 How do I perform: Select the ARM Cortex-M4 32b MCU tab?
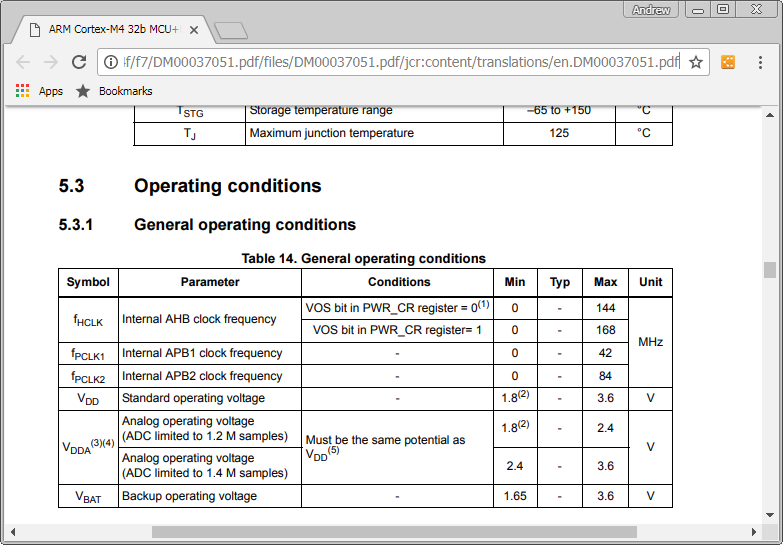(x=114, y=29)
